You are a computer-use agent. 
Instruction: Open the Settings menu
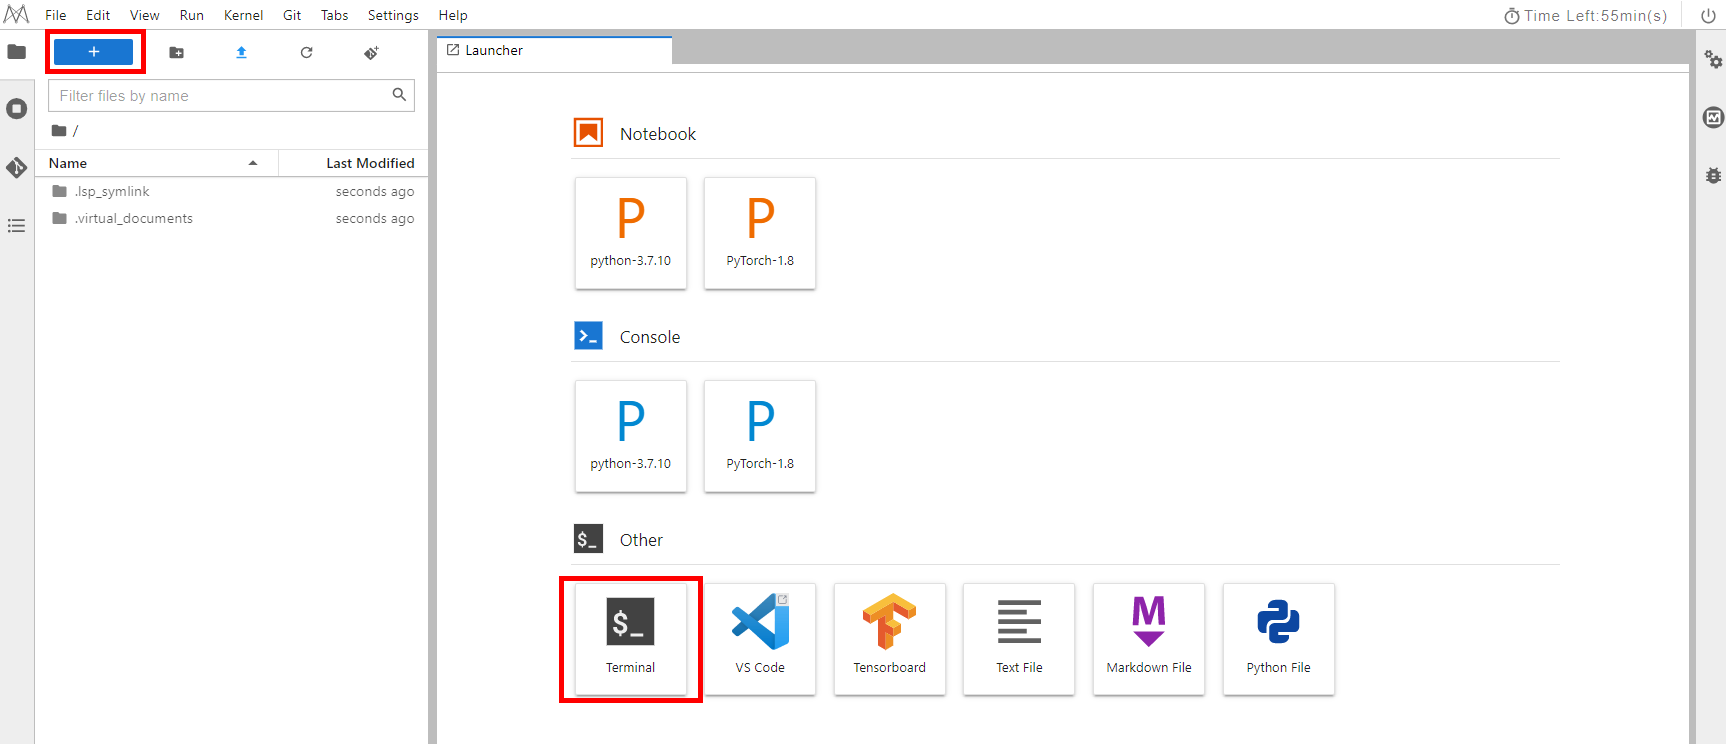click(x=392, y=15)
